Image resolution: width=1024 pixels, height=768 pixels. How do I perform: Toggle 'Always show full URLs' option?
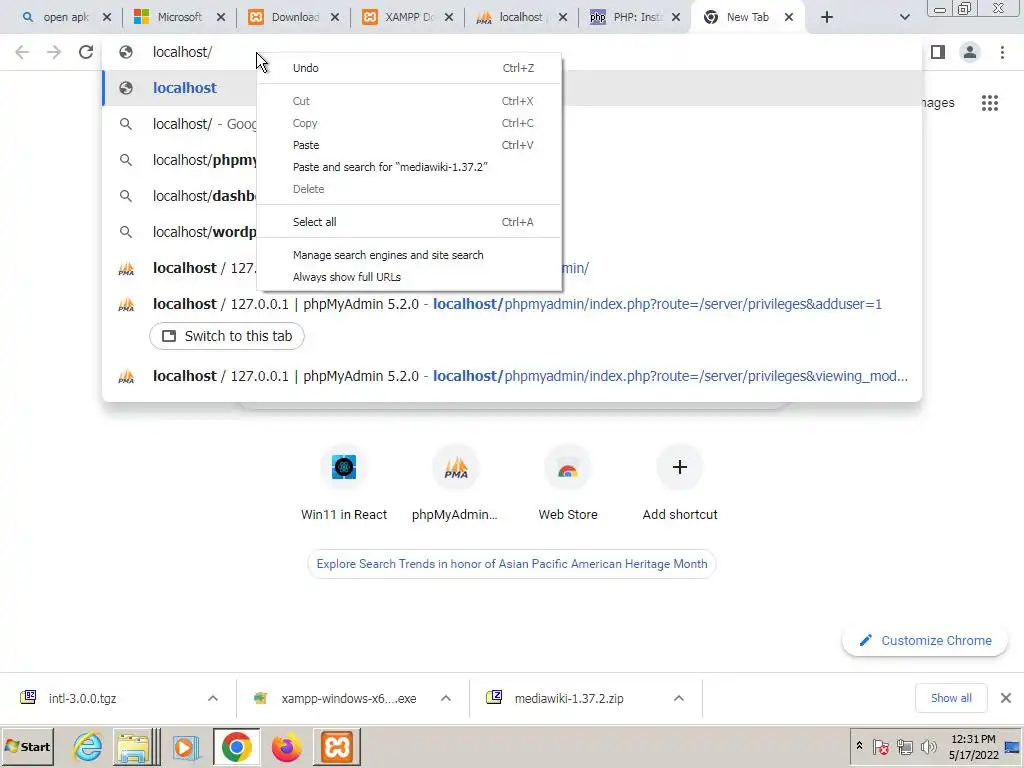click(409, 277)
